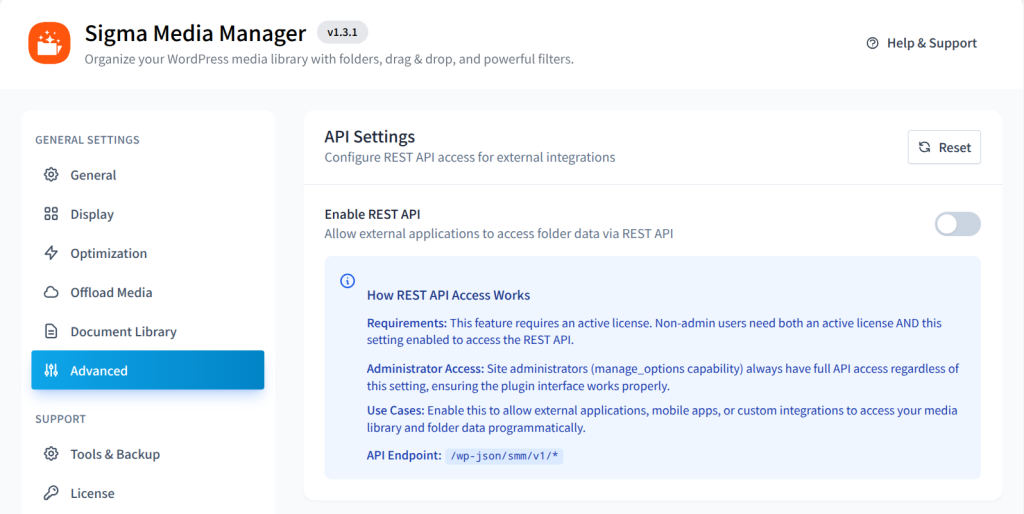
Task: Click the Reset button
Action: click(x=944, y=147)
